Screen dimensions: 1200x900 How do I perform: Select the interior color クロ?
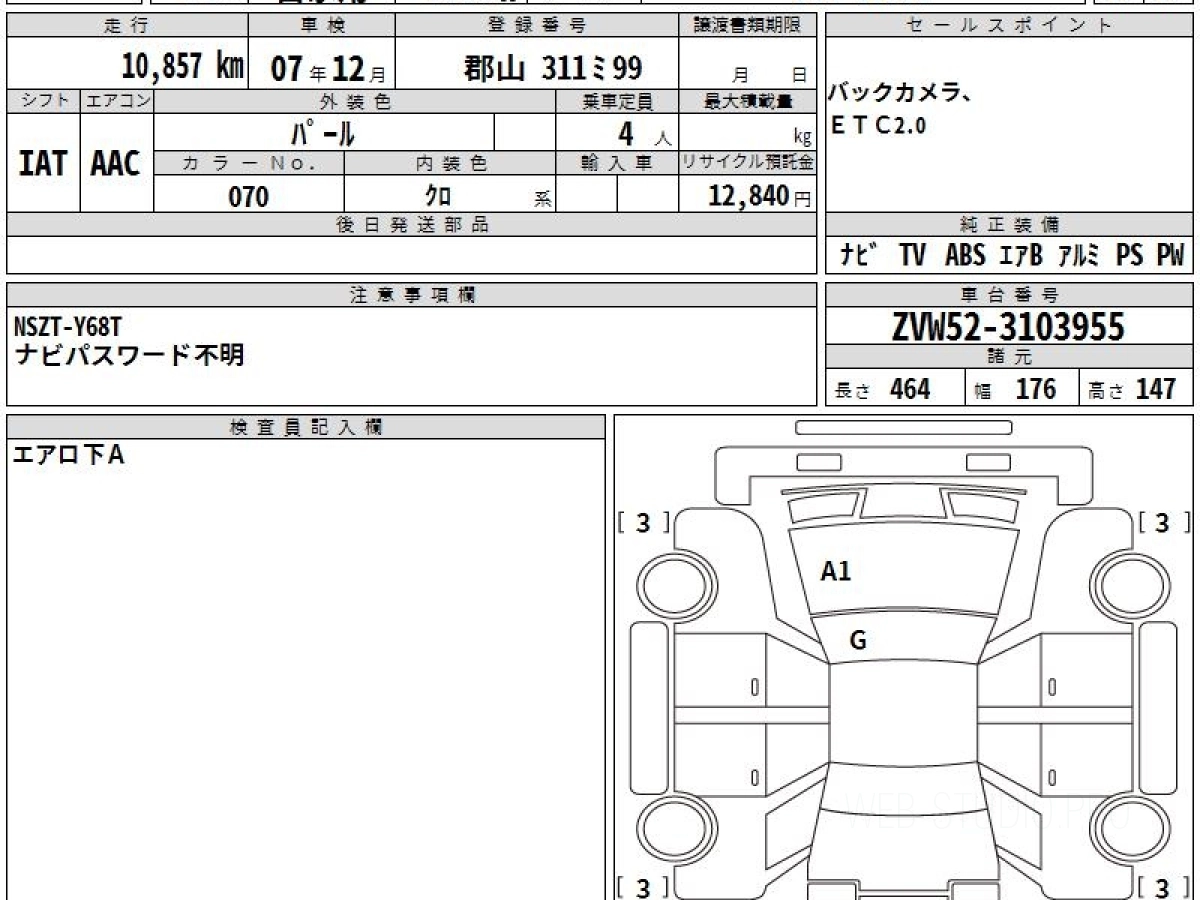click(439, 196)
